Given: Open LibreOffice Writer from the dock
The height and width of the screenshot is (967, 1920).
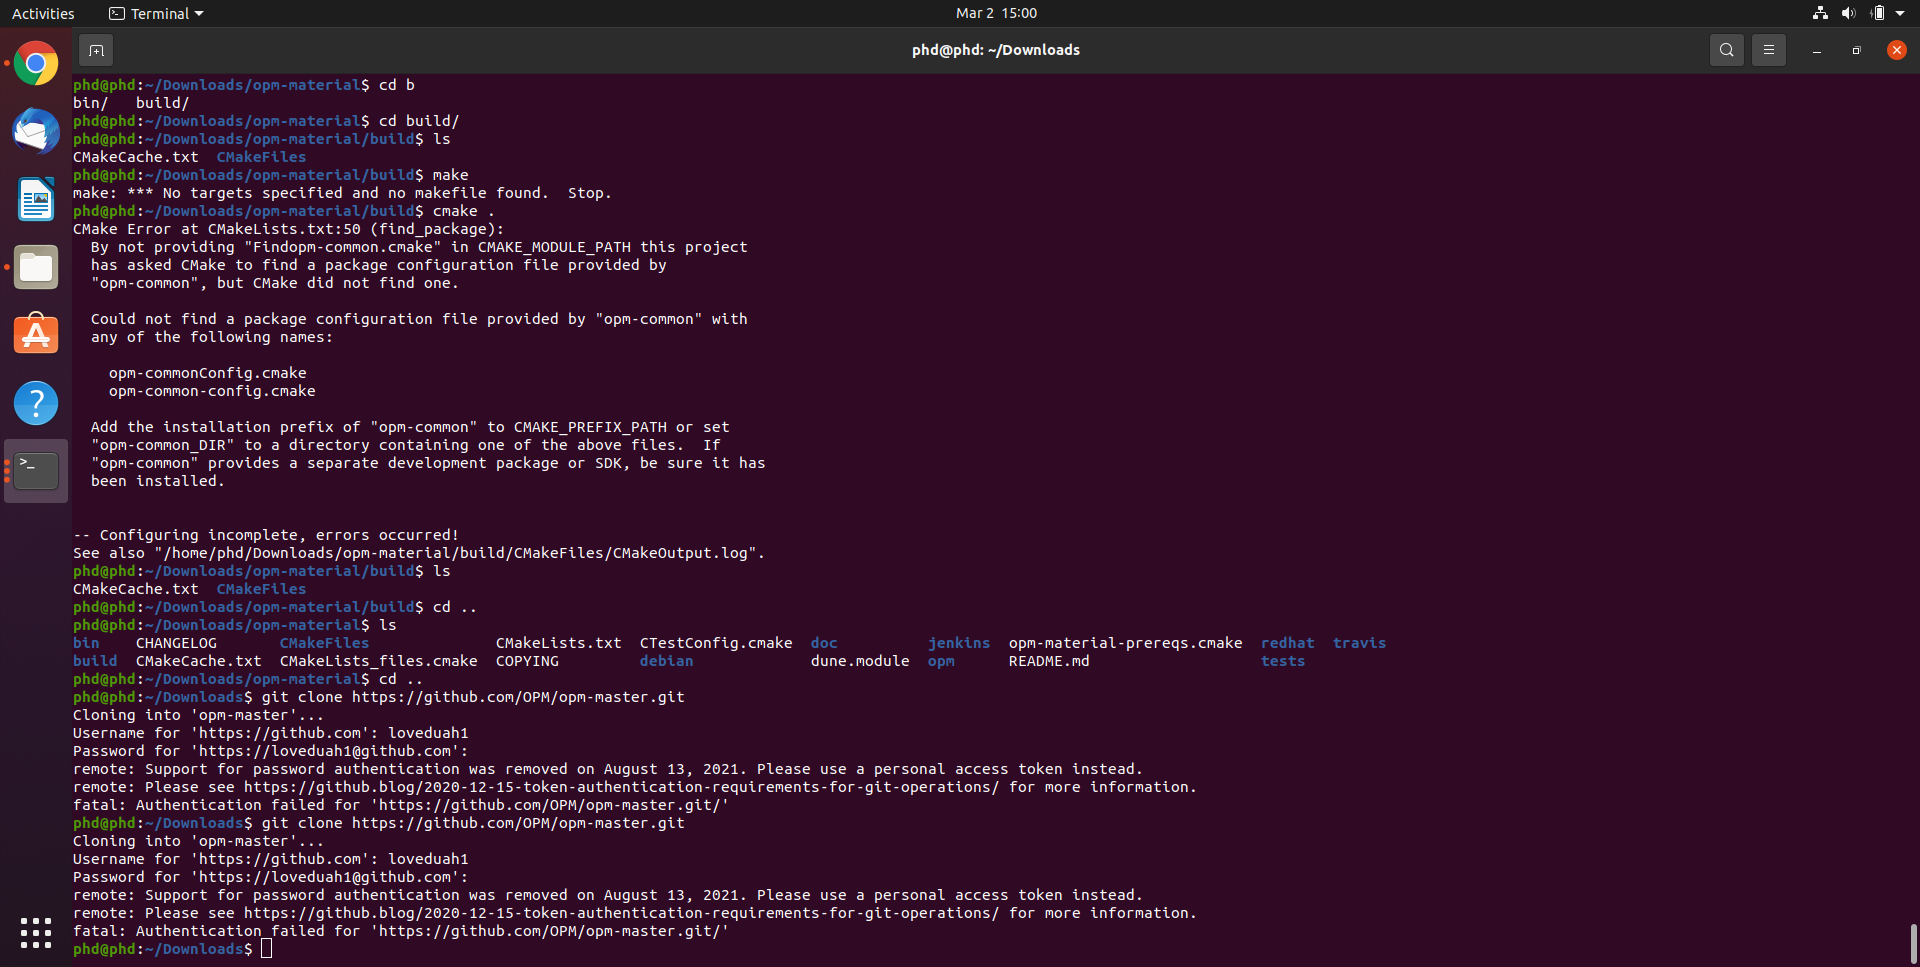Looking at the screenshot, I should coord(36,199).
